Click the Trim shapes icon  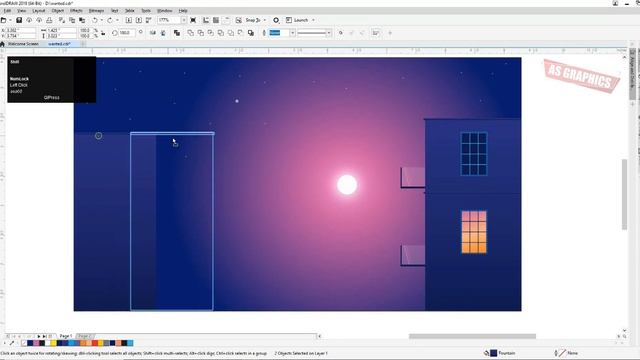point(200,33)
